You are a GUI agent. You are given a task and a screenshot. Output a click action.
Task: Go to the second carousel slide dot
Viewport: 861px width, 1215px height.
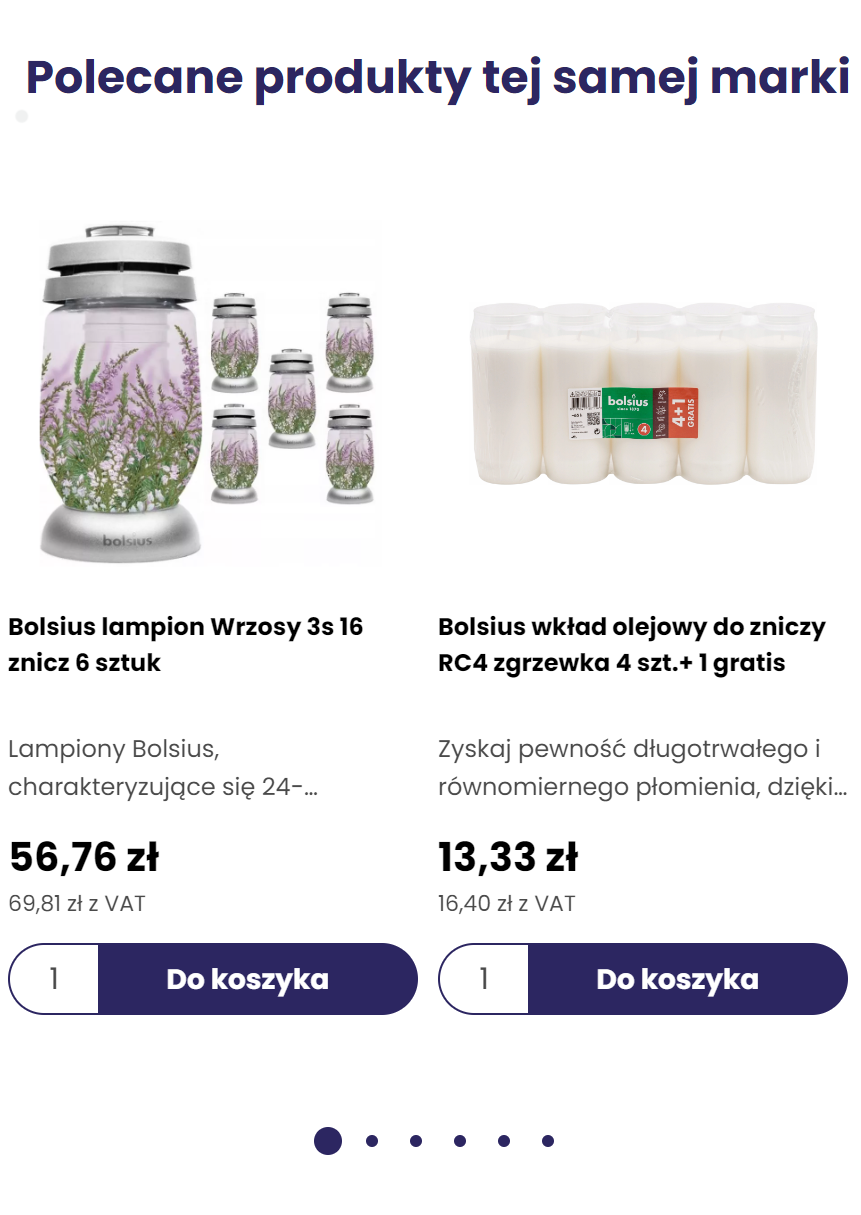pos(372,1141)
